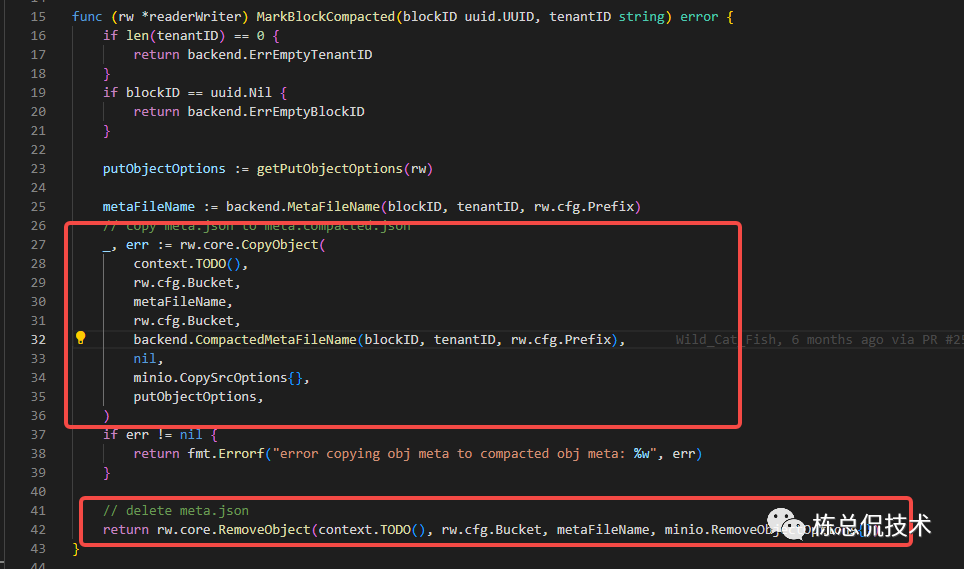Click line number 23 in the gutter
The image size is (964, 569).
38,168
